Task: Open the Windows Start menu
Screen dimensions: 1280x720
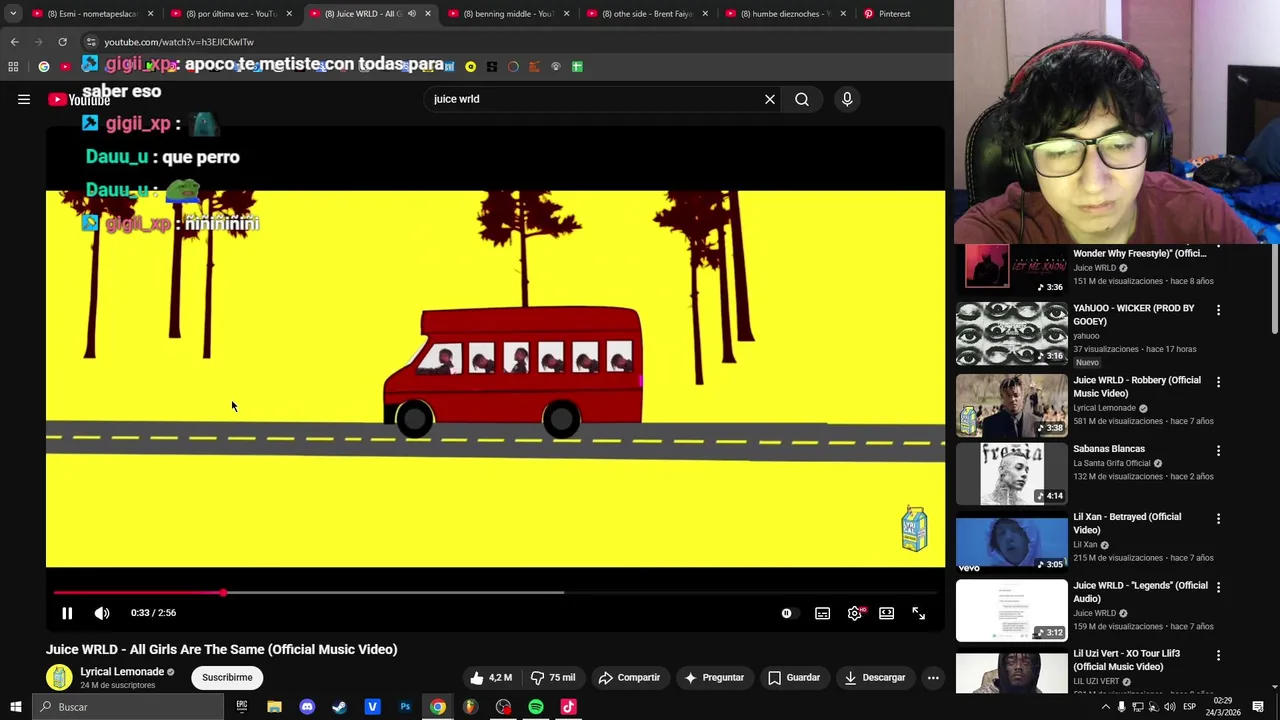Action: pos(15,707)
